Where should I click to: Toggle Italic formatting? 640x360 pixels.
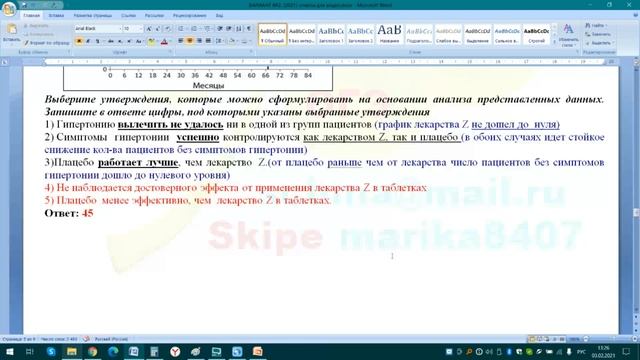pos(88,41)
